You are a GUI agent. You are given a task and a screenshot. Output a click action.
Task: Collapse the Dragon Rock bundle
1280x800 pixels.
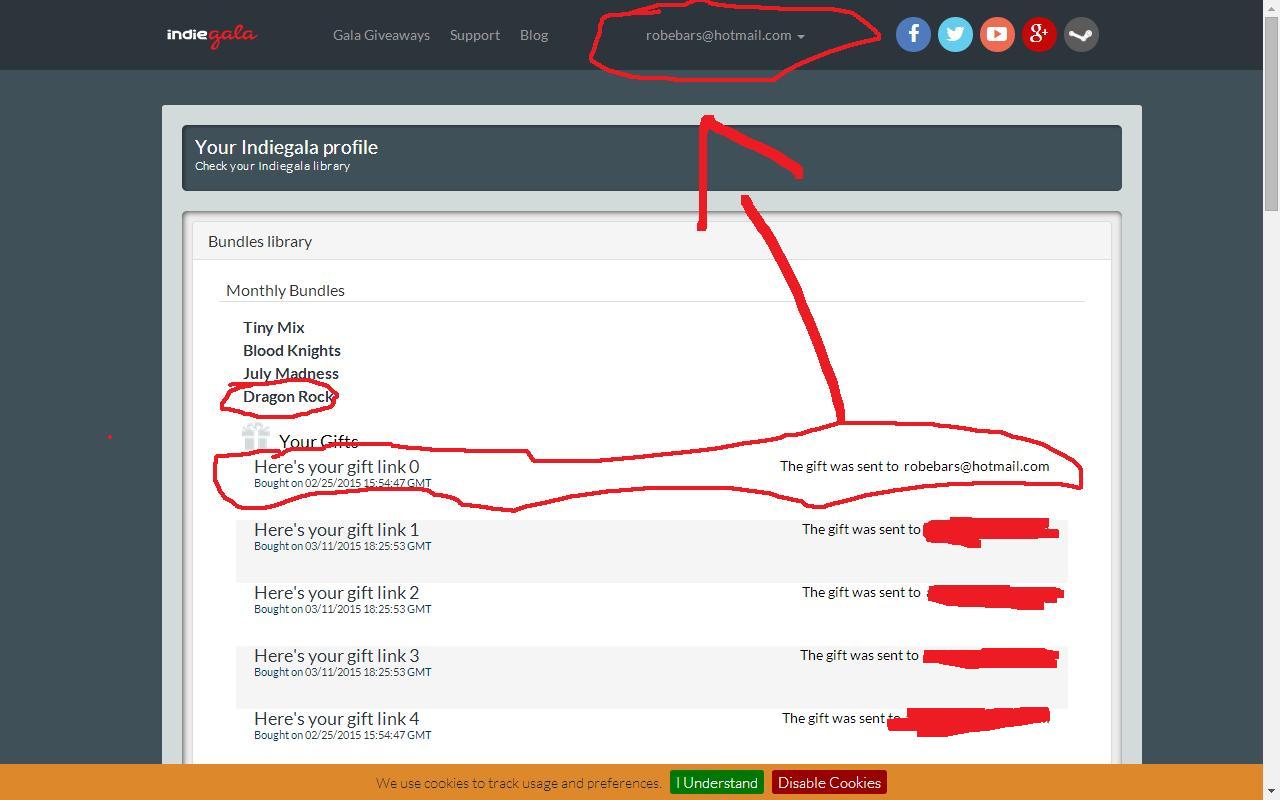[x=288, y=396]
